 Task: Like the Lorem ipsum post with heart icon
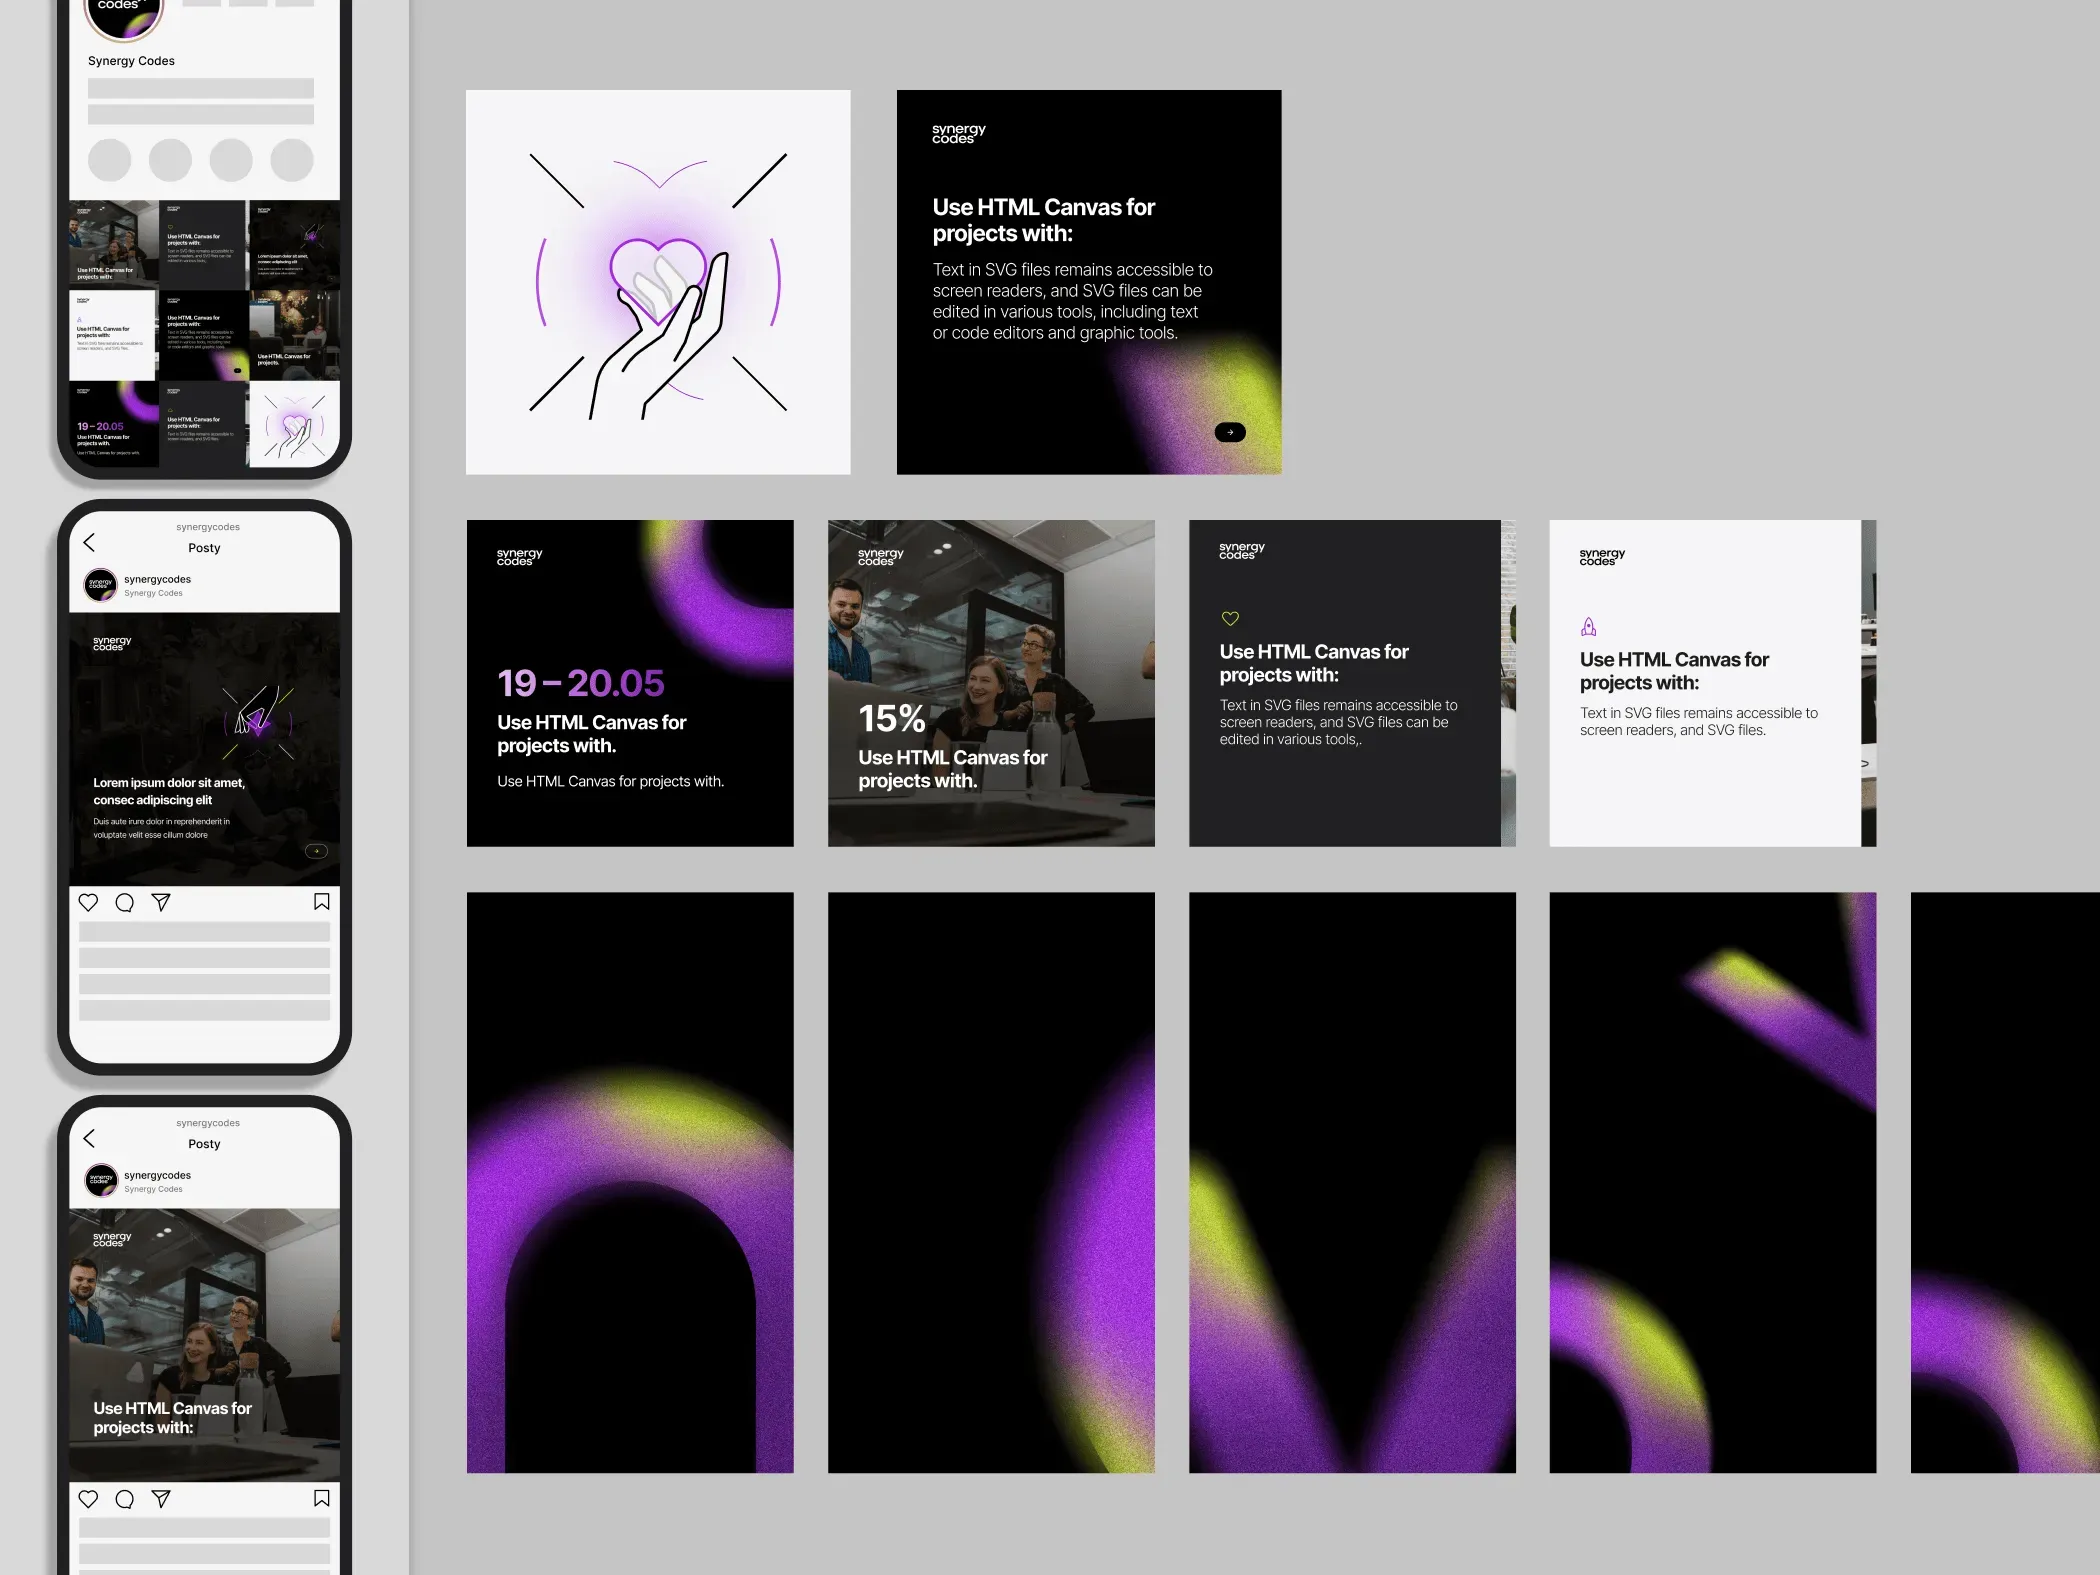pos(88,902)
